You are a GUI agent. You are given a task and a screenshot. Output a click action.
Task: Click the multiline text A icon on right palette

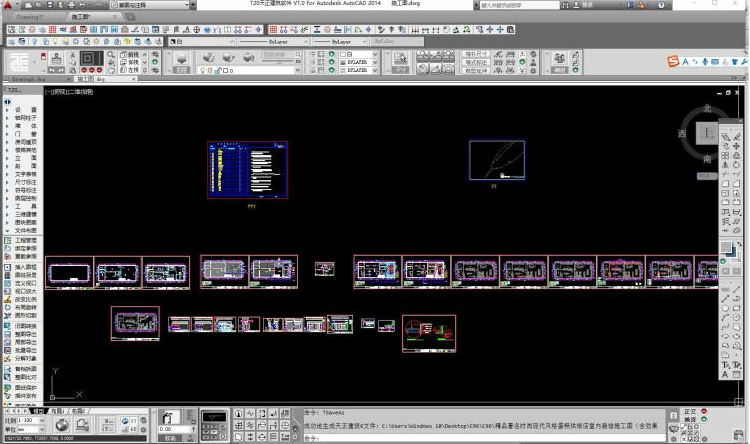tap(725, 375)
